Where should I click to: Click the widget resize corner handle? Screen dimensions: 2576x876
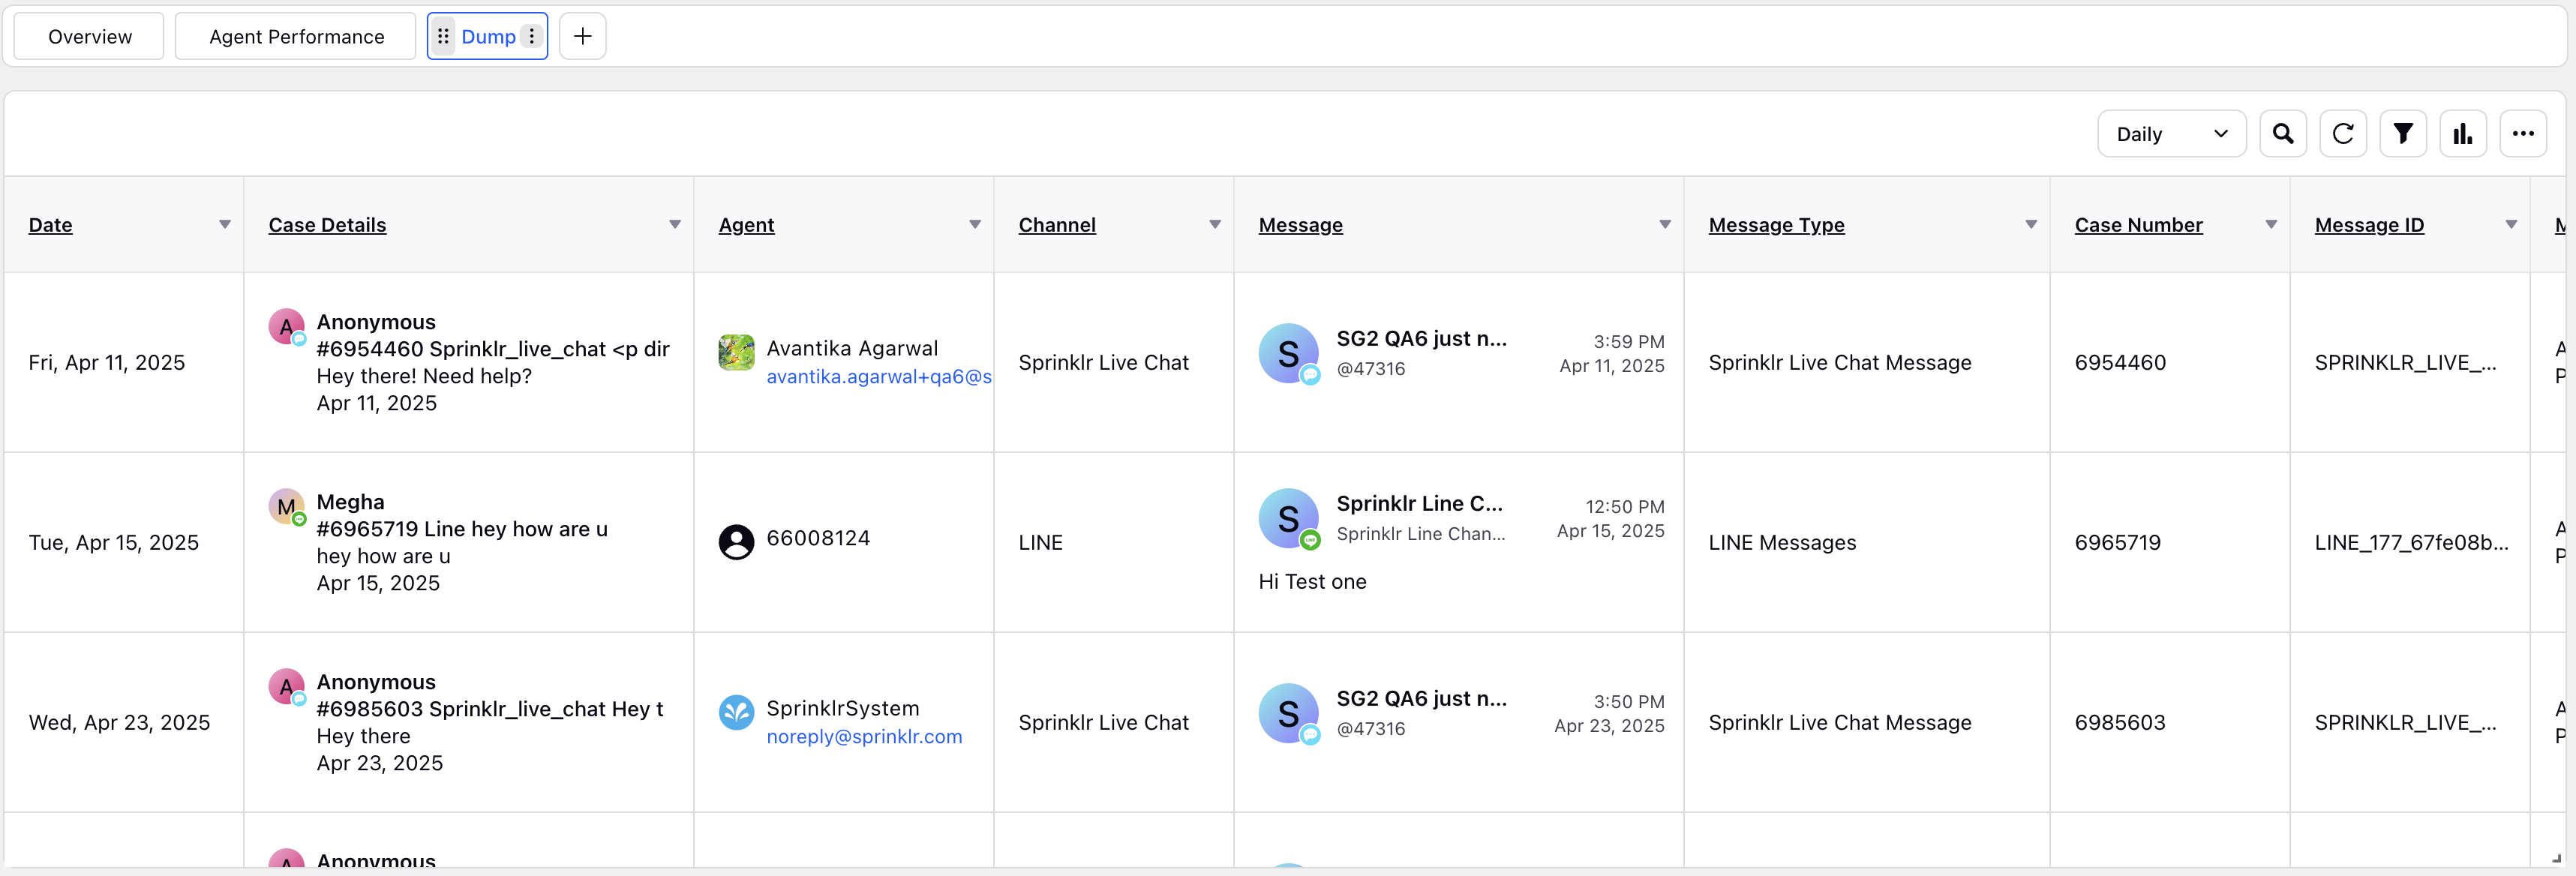[x=2556, y=858]
